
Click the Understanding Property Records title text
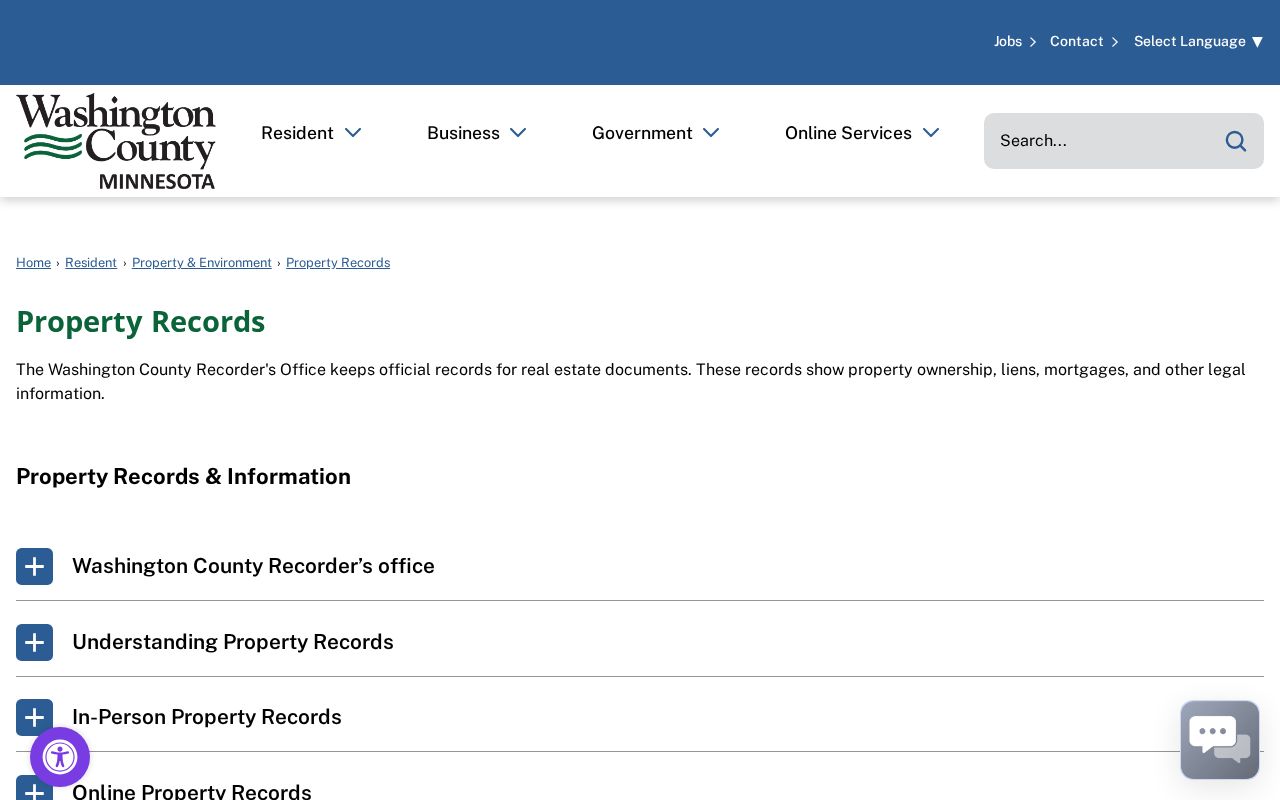(233, 642)
